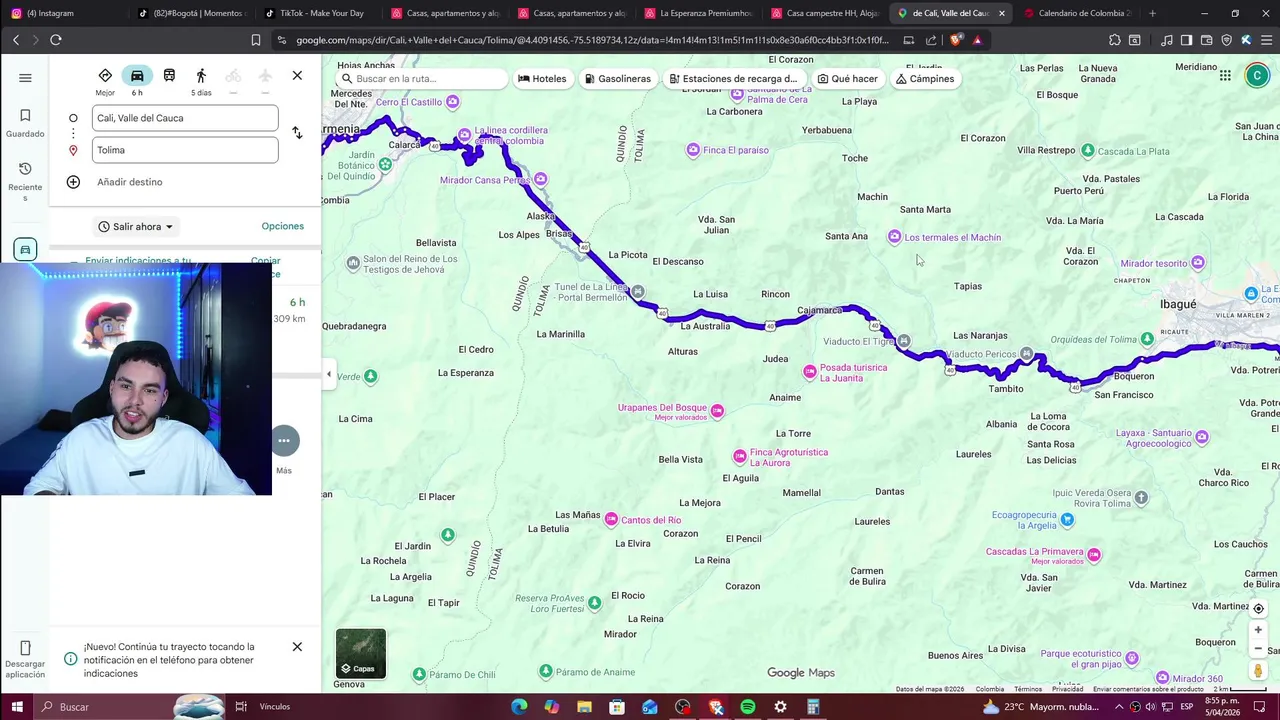Open route Opciones
The height and width of the screenshot is (720, 1280).
(283, 226)
